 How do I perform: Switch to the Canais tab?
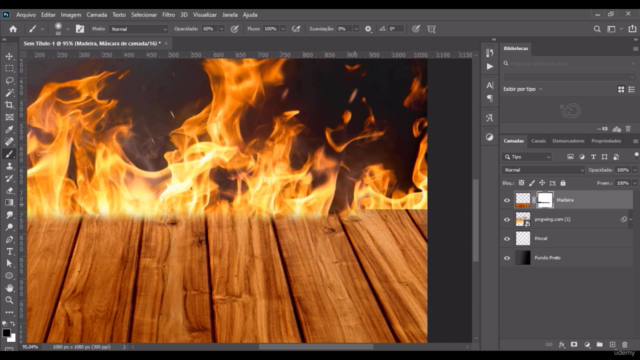[x=538, y=141]
